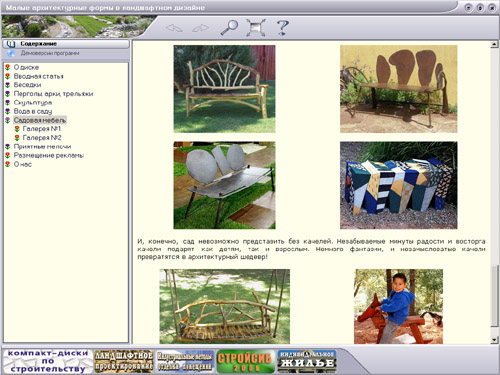Image resolution: width=500 pixels, height=375 pixels.
Task: Click the scrollbar down arrow
Action: pyautogui.click(x=494, y=340)
